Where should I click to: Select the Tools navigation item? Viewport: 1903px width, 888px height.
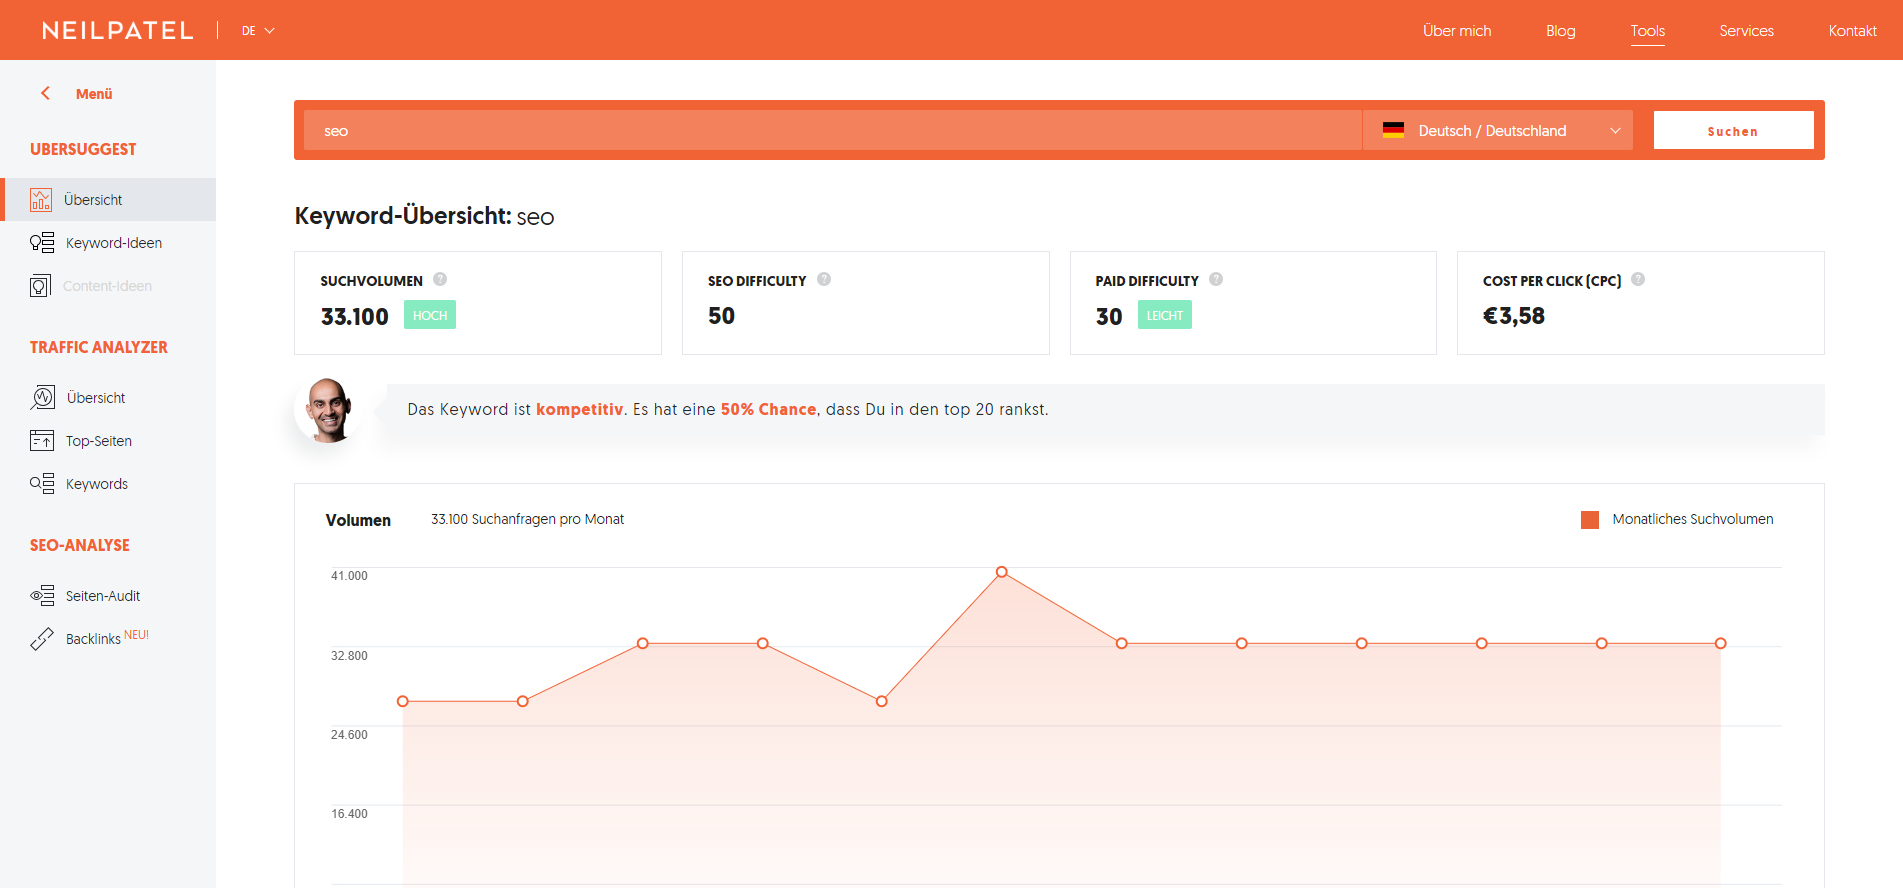click(1647, 31)
